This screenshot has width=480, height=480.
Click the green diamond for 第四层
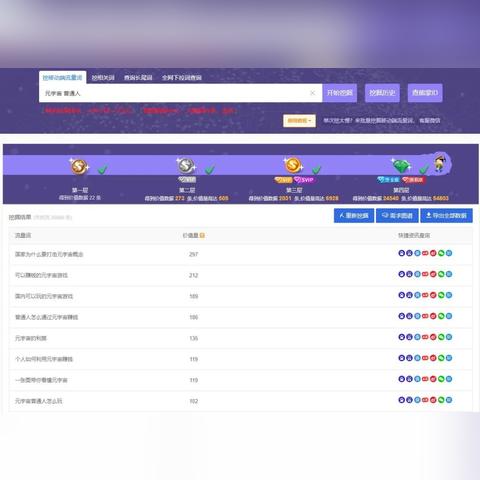(x=401, y=166)
